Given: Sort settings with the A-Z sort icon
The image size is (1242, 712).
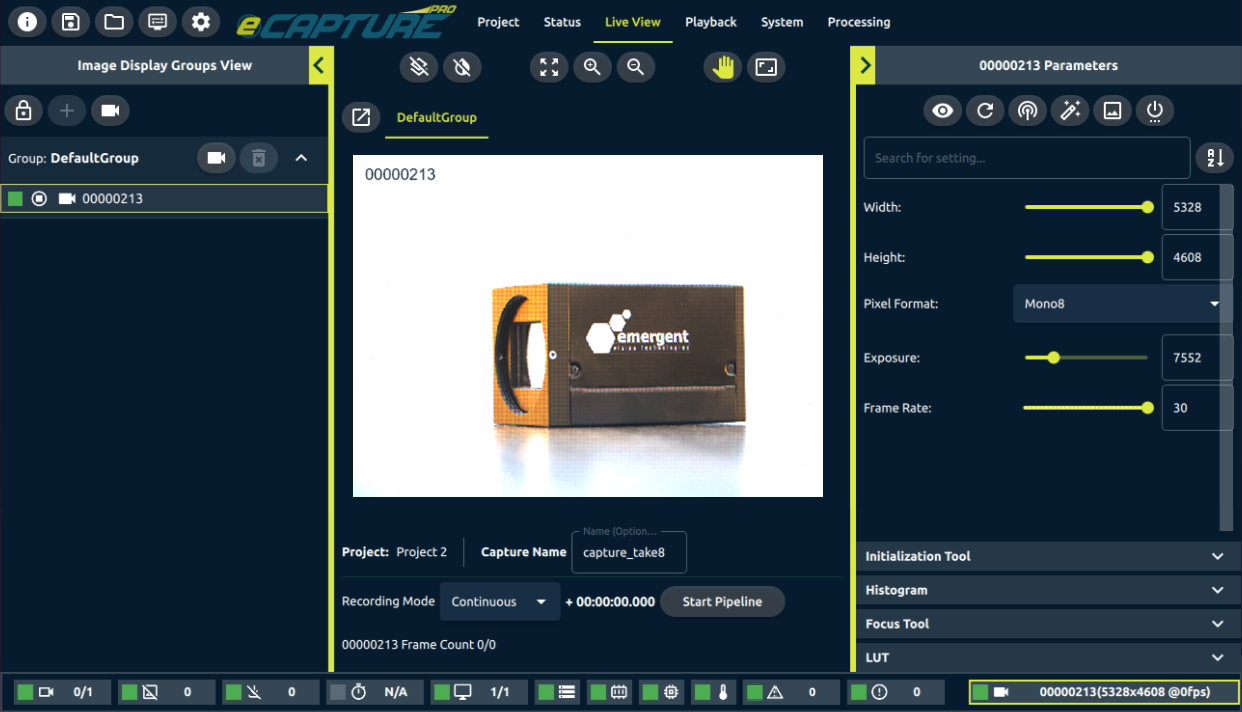Looking at the screenshot, I should (1215, 158).
